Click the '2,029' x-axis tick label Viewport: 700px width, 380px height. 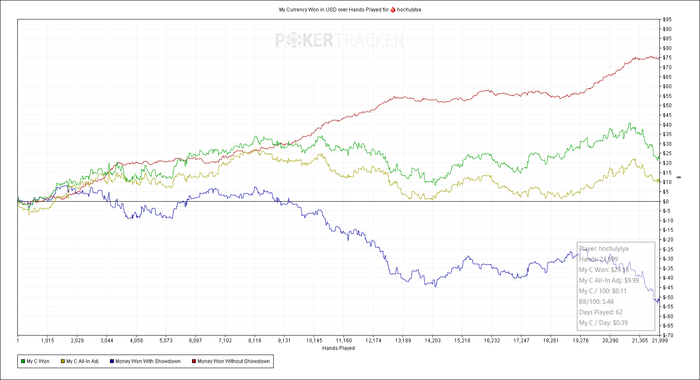click(77, 340)
